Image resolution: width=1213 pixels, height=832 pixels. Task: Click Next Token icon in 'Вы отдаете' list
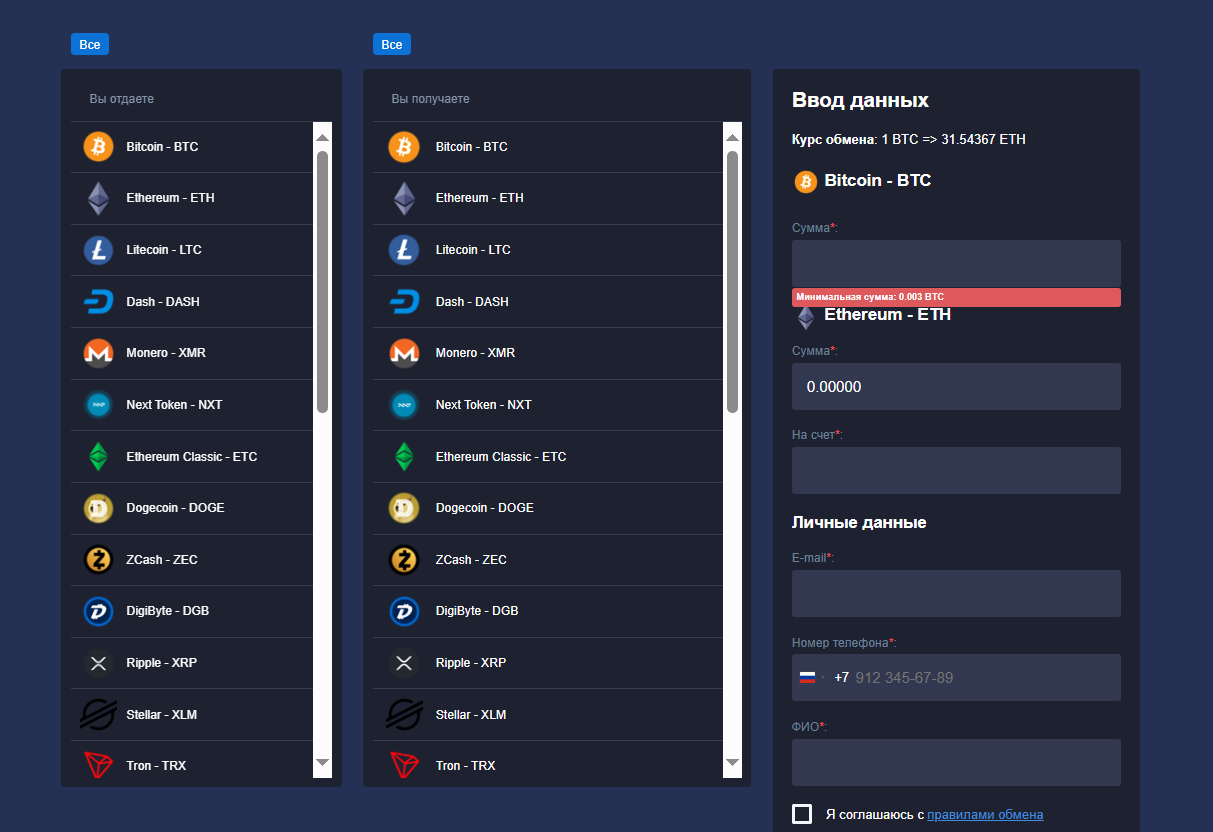98,405
